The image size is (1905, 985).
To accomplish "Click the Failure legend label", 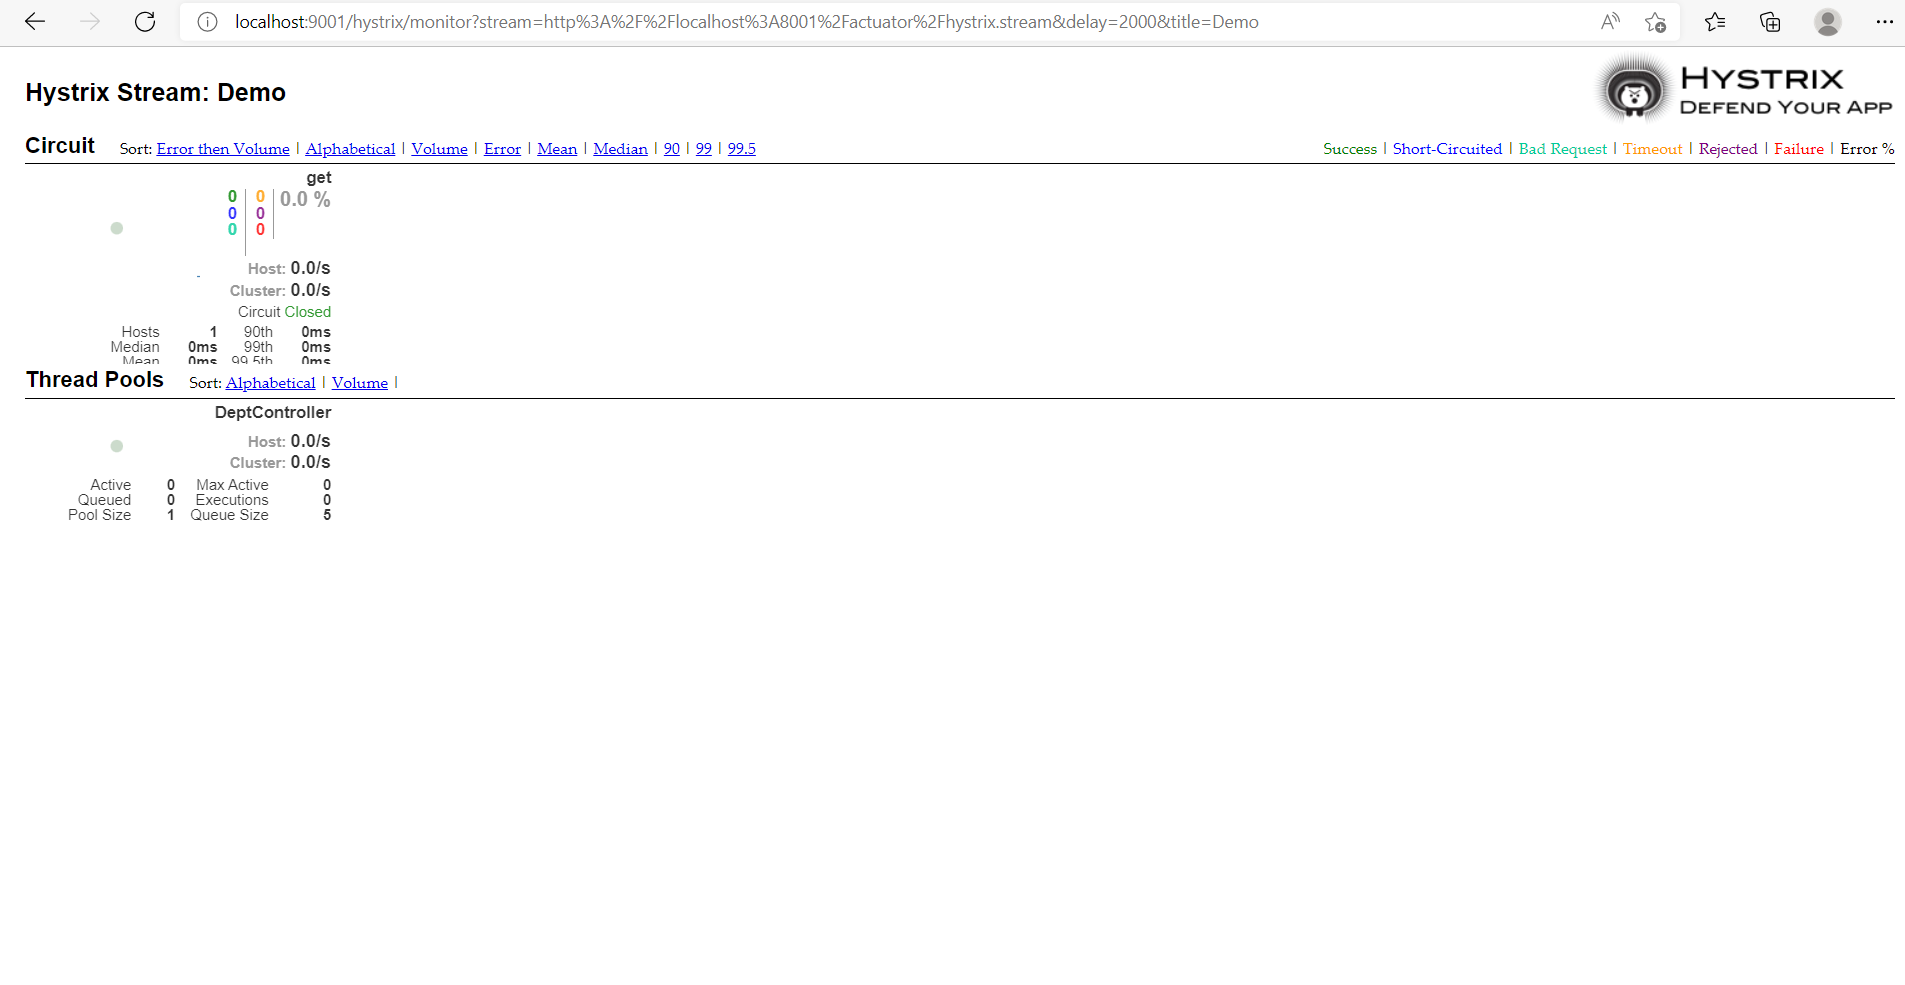I will pyautogui.click(x=1799, y=149).
